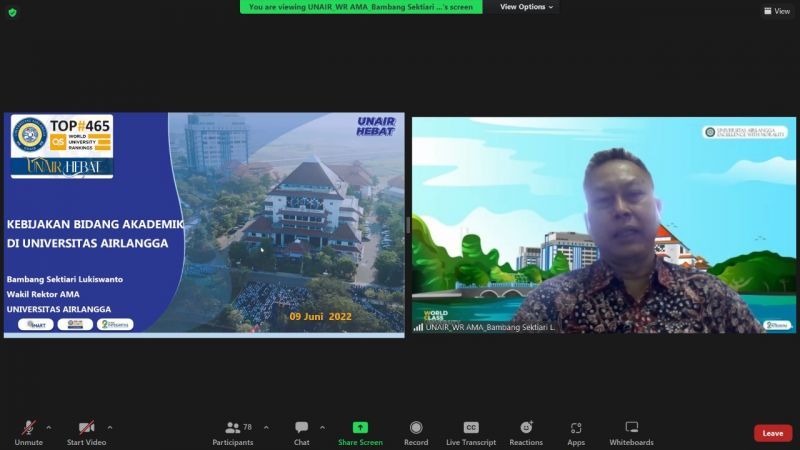This screenshot has width=800, height=450.
Task: Unmute the microphone
Action: click(29, 433)
